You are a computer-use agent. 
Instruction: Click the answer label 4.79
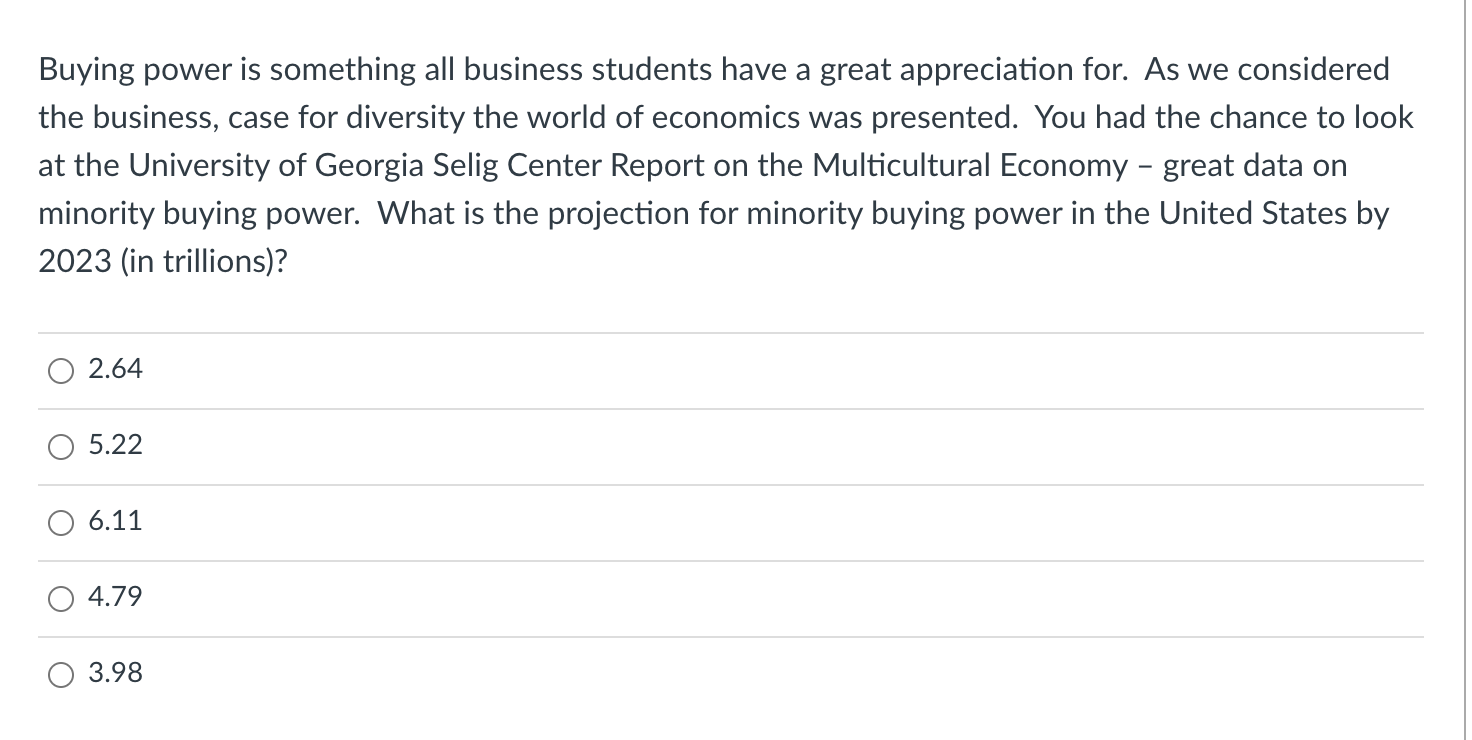(114, 597)
